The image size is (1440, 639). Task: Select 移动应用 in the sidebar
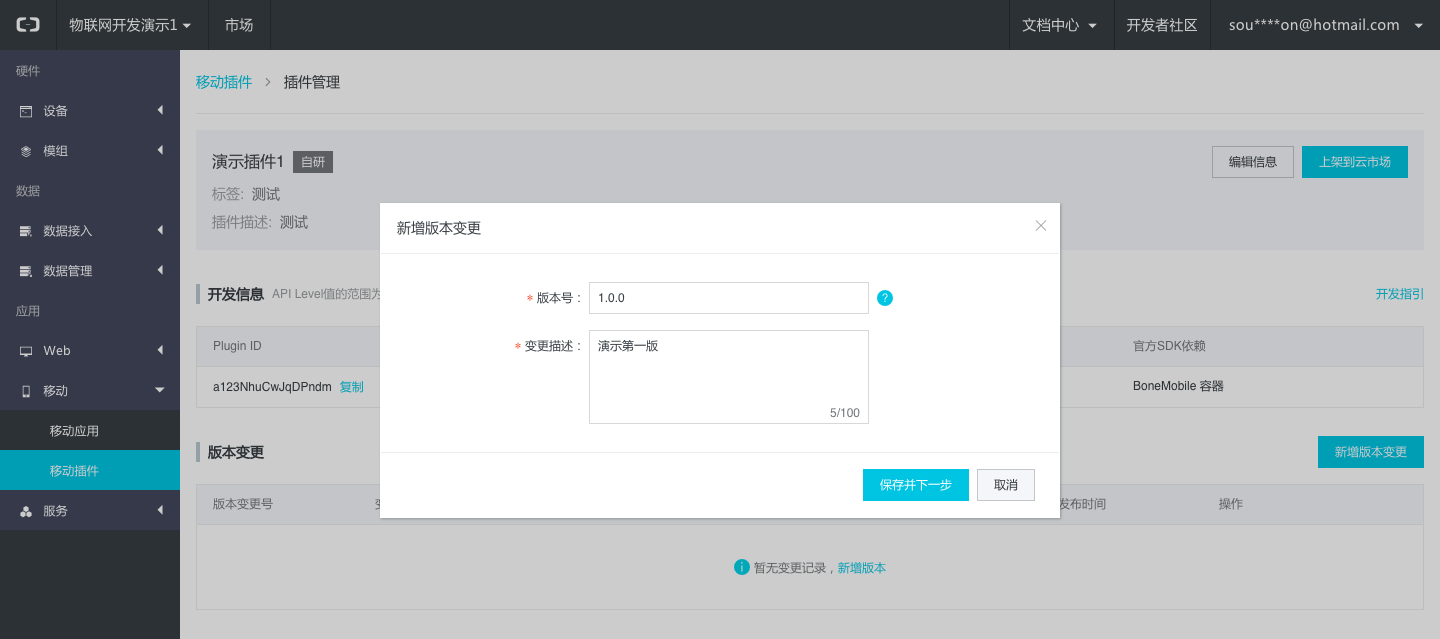[x=74, y=431]
